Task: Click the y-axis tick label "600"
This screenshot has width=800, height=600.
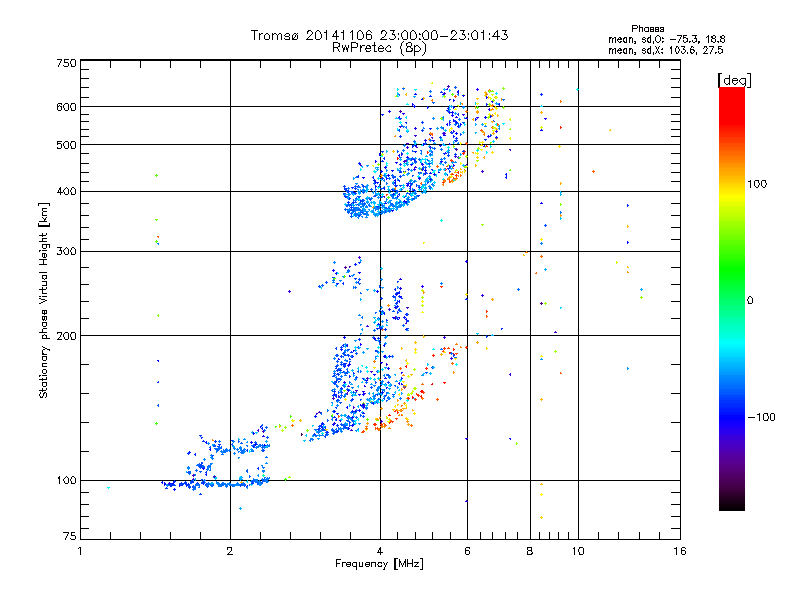Action: coord(66,107)
